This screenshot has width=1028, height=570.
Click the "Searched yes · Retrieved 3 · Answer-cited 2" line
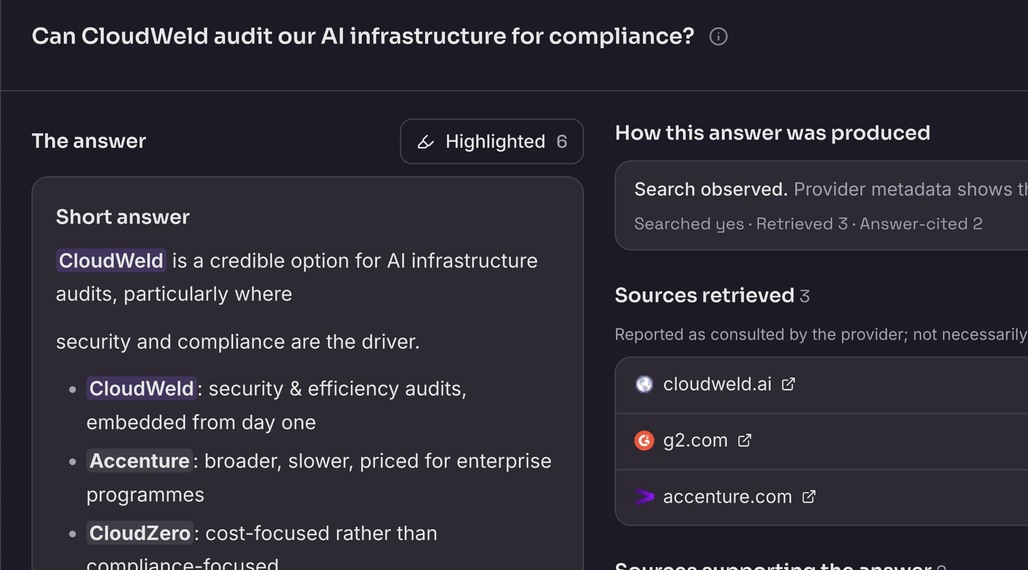(x=808, y=224)
